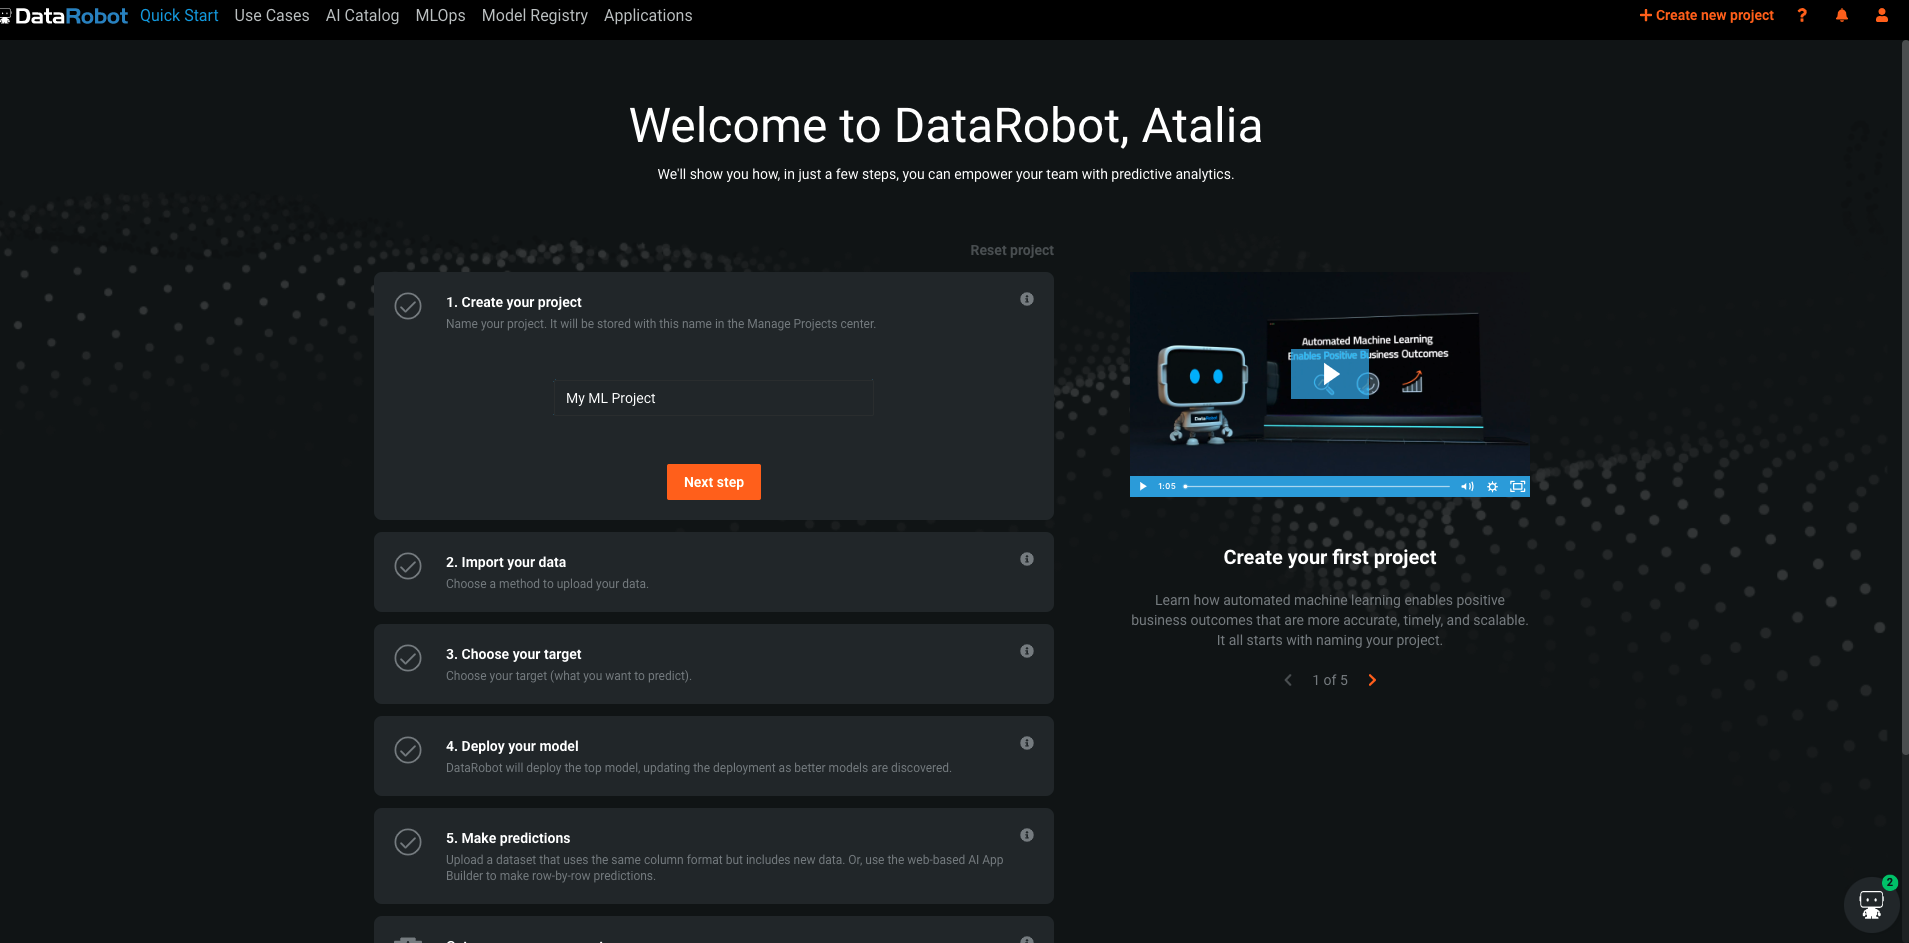Open the Applications menu
This screenshot has height=943, width=1909.
648,16
